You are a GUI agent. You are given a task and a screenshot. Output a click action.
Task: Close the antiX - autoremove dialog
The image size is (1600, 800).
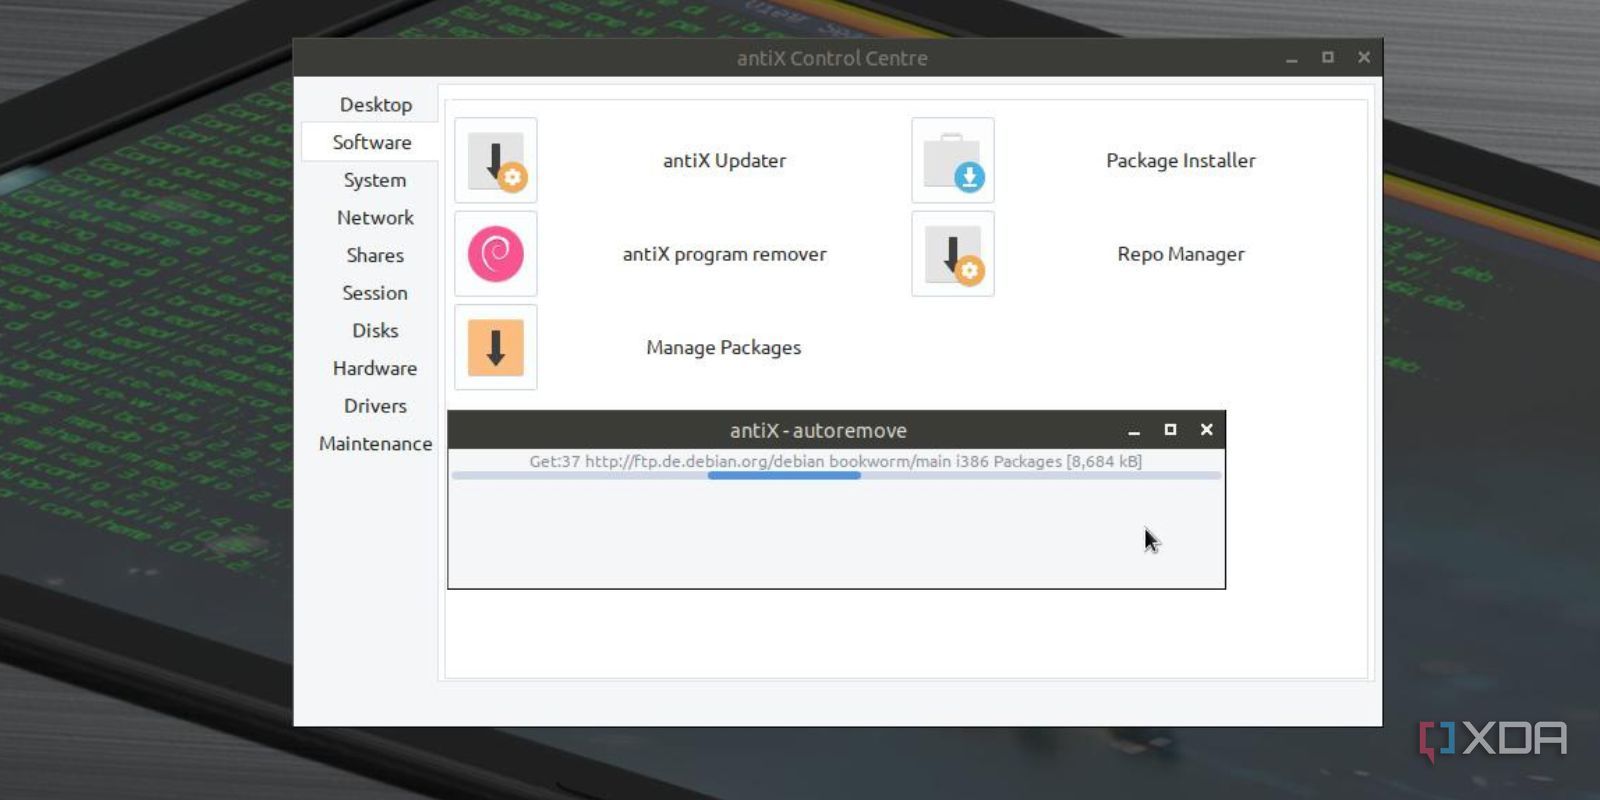[x=1207, y=430]
